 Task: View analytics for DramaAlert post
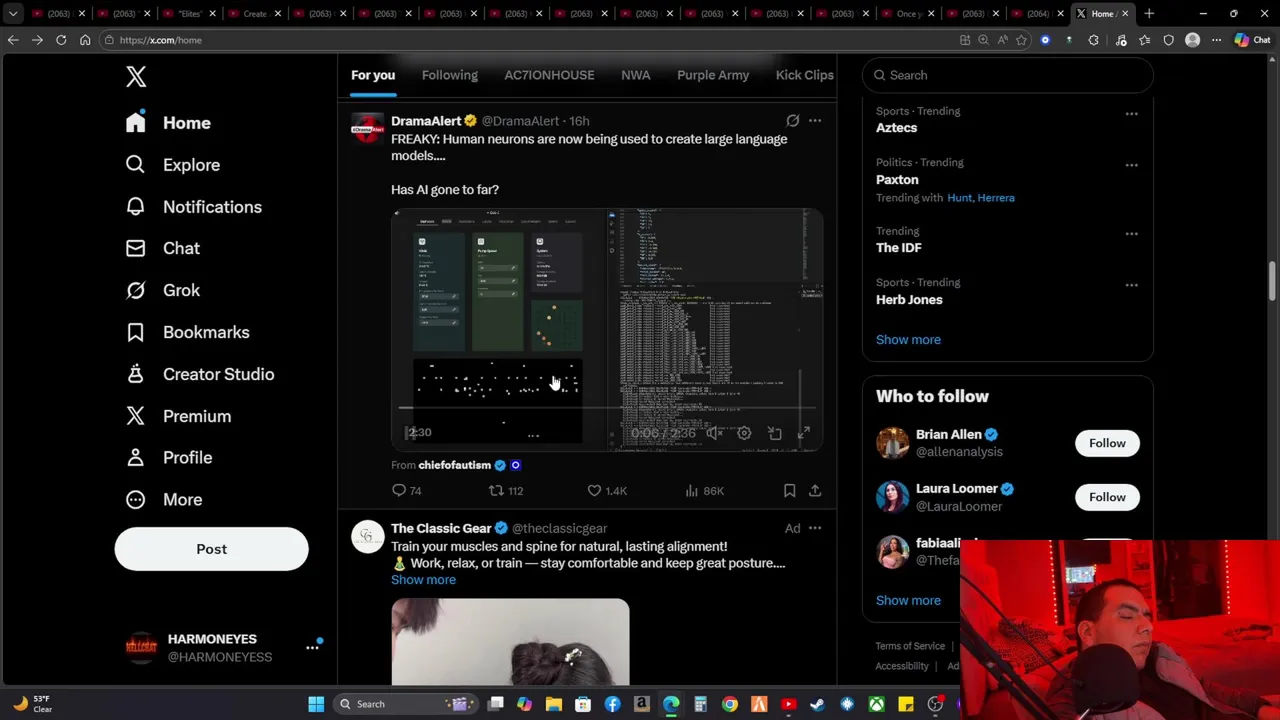pos(704,491)
